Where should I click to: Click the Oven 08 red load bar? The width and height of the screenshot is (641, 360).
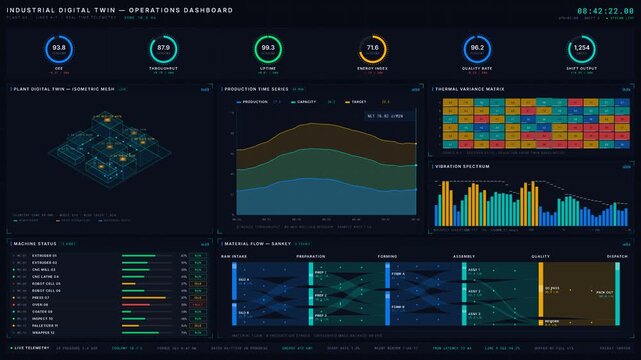click(136, 305)
